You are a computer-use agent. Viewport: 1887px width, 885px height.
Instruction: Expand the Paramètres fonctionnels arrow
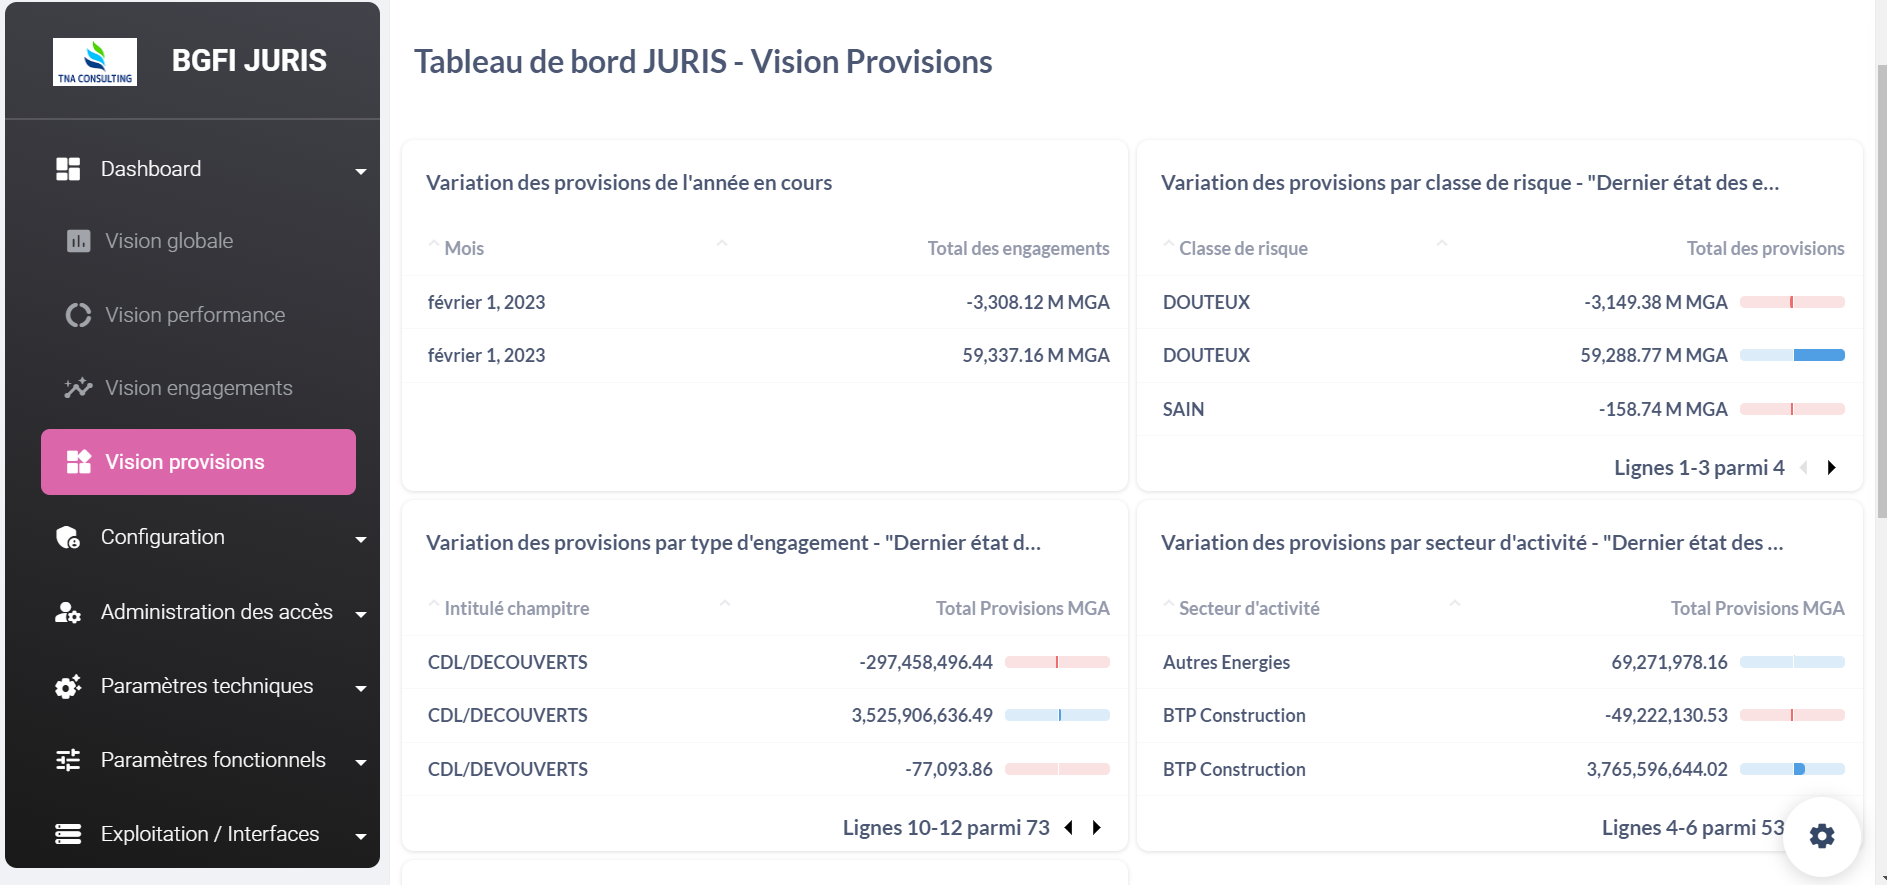coord(361,762)
